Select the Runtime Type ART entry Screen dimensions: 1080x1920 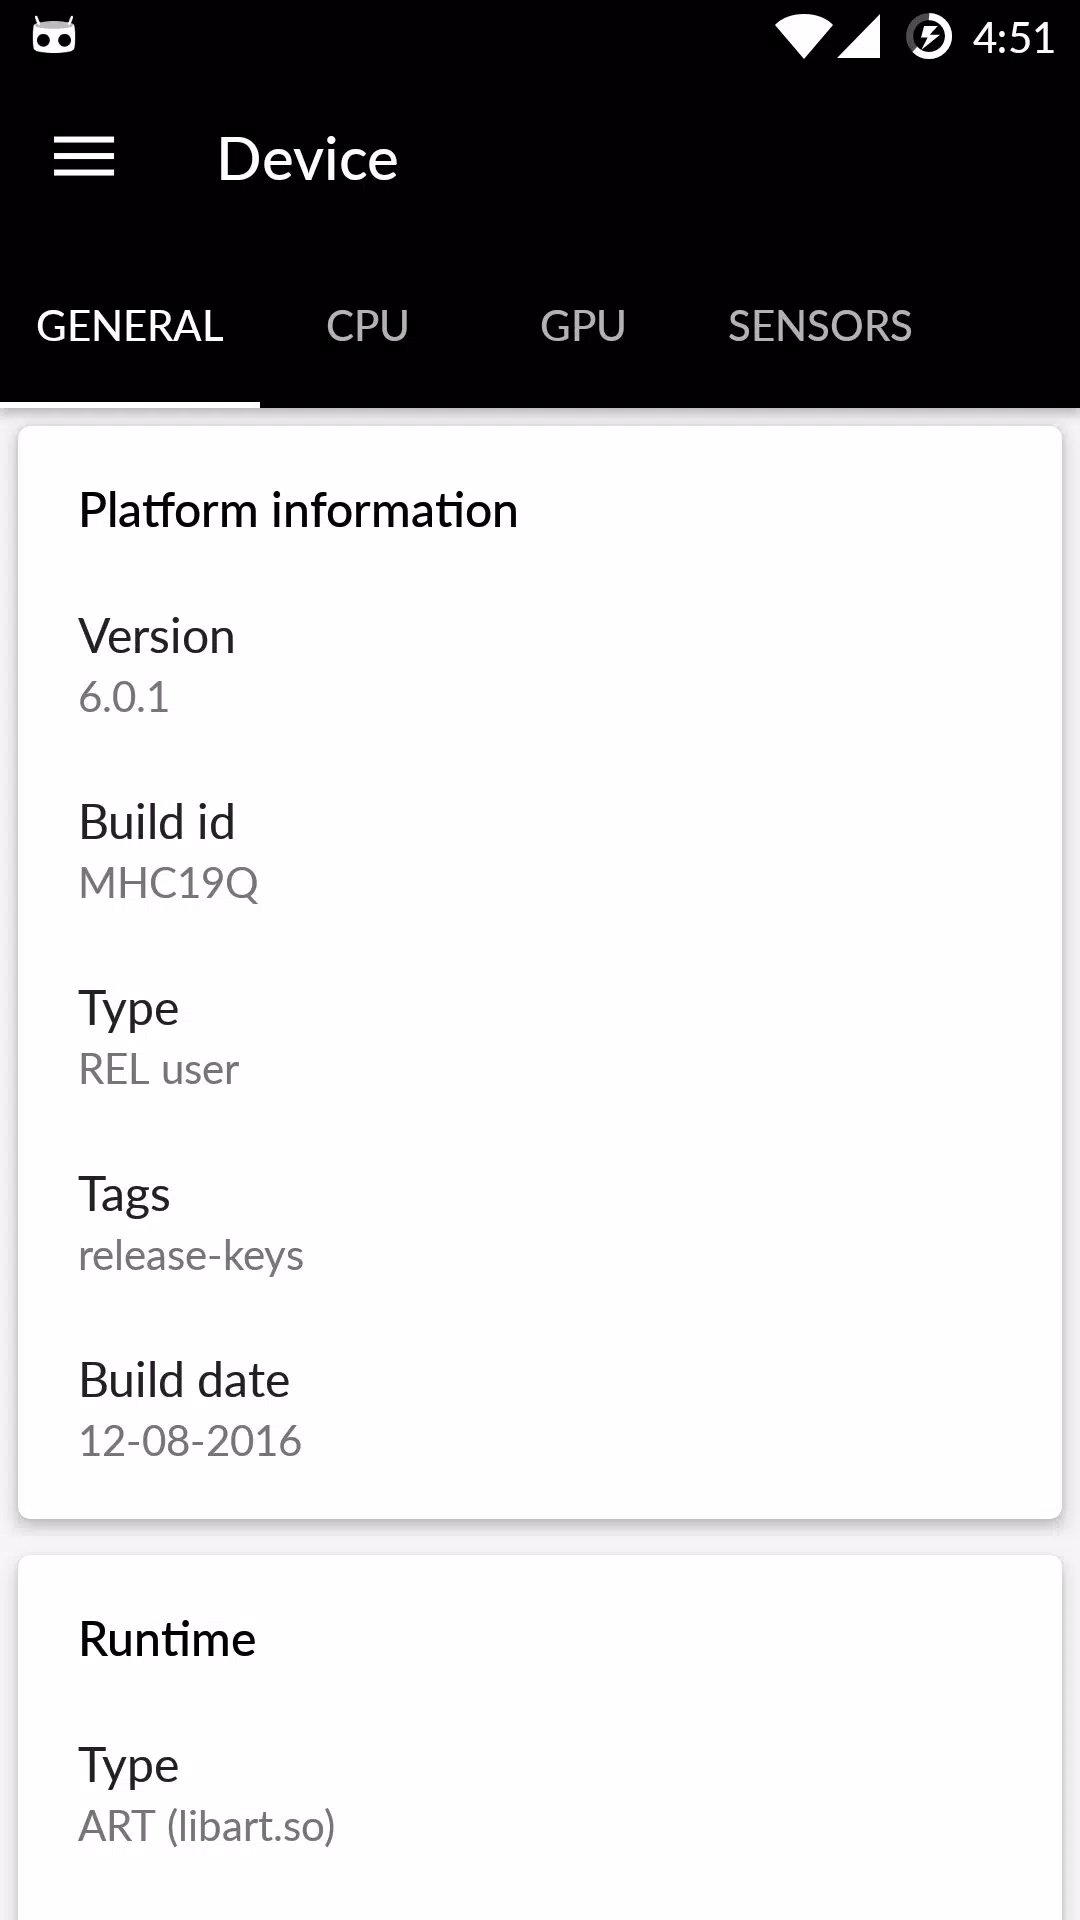(540, 1796)
